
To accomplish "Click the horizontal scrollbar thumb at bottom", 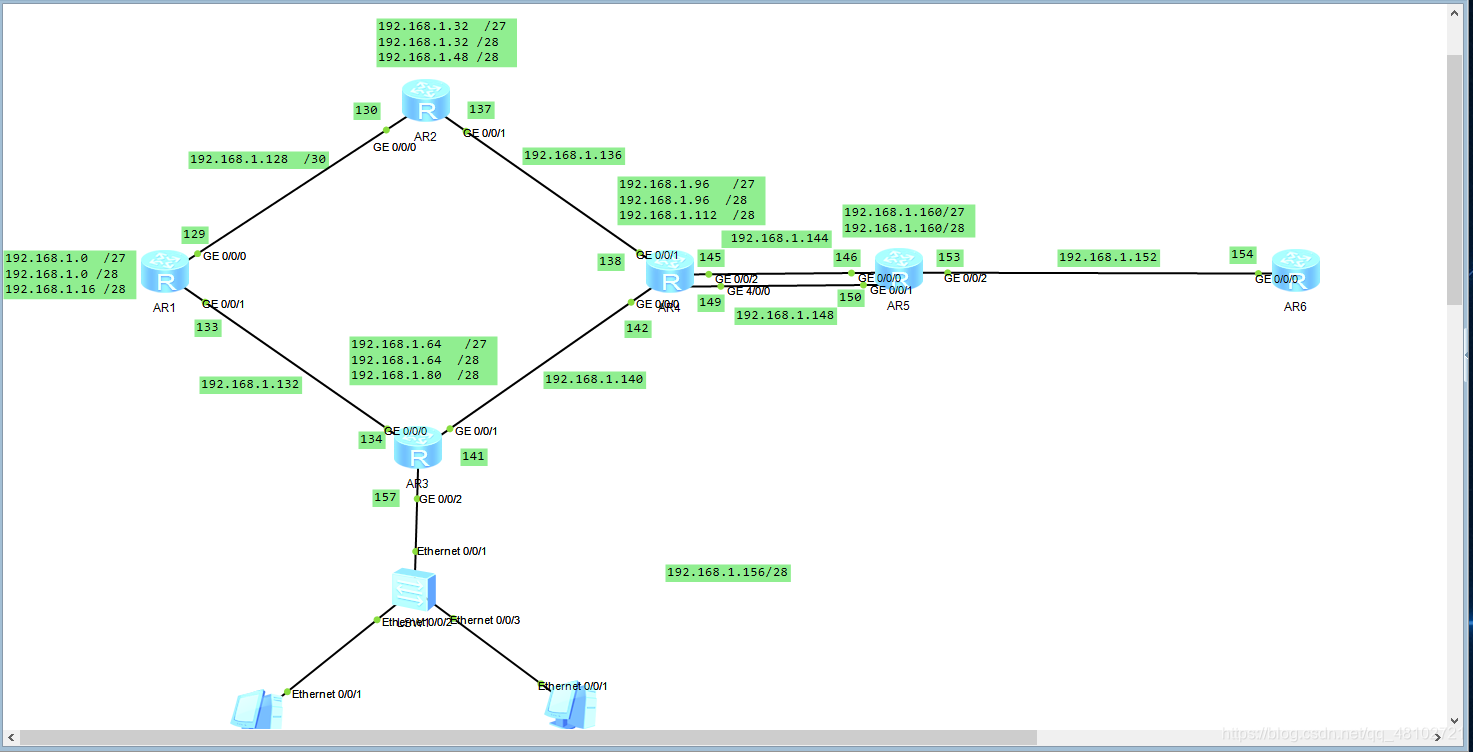I will click(528, 738).
